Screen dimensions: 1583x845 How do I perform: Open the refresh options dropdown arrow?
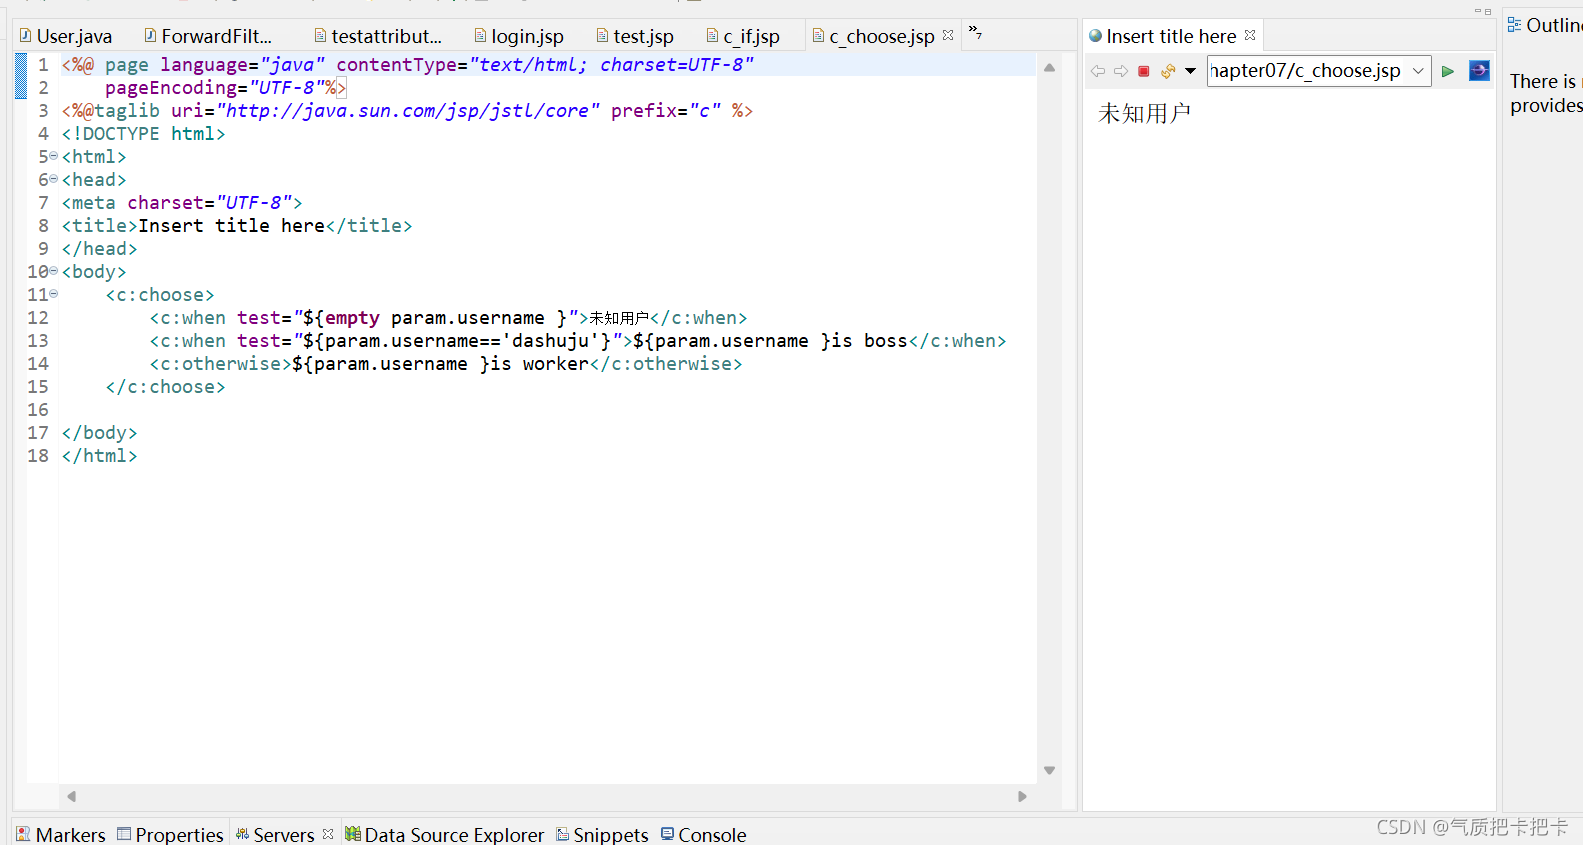[x=1190, y=71]
